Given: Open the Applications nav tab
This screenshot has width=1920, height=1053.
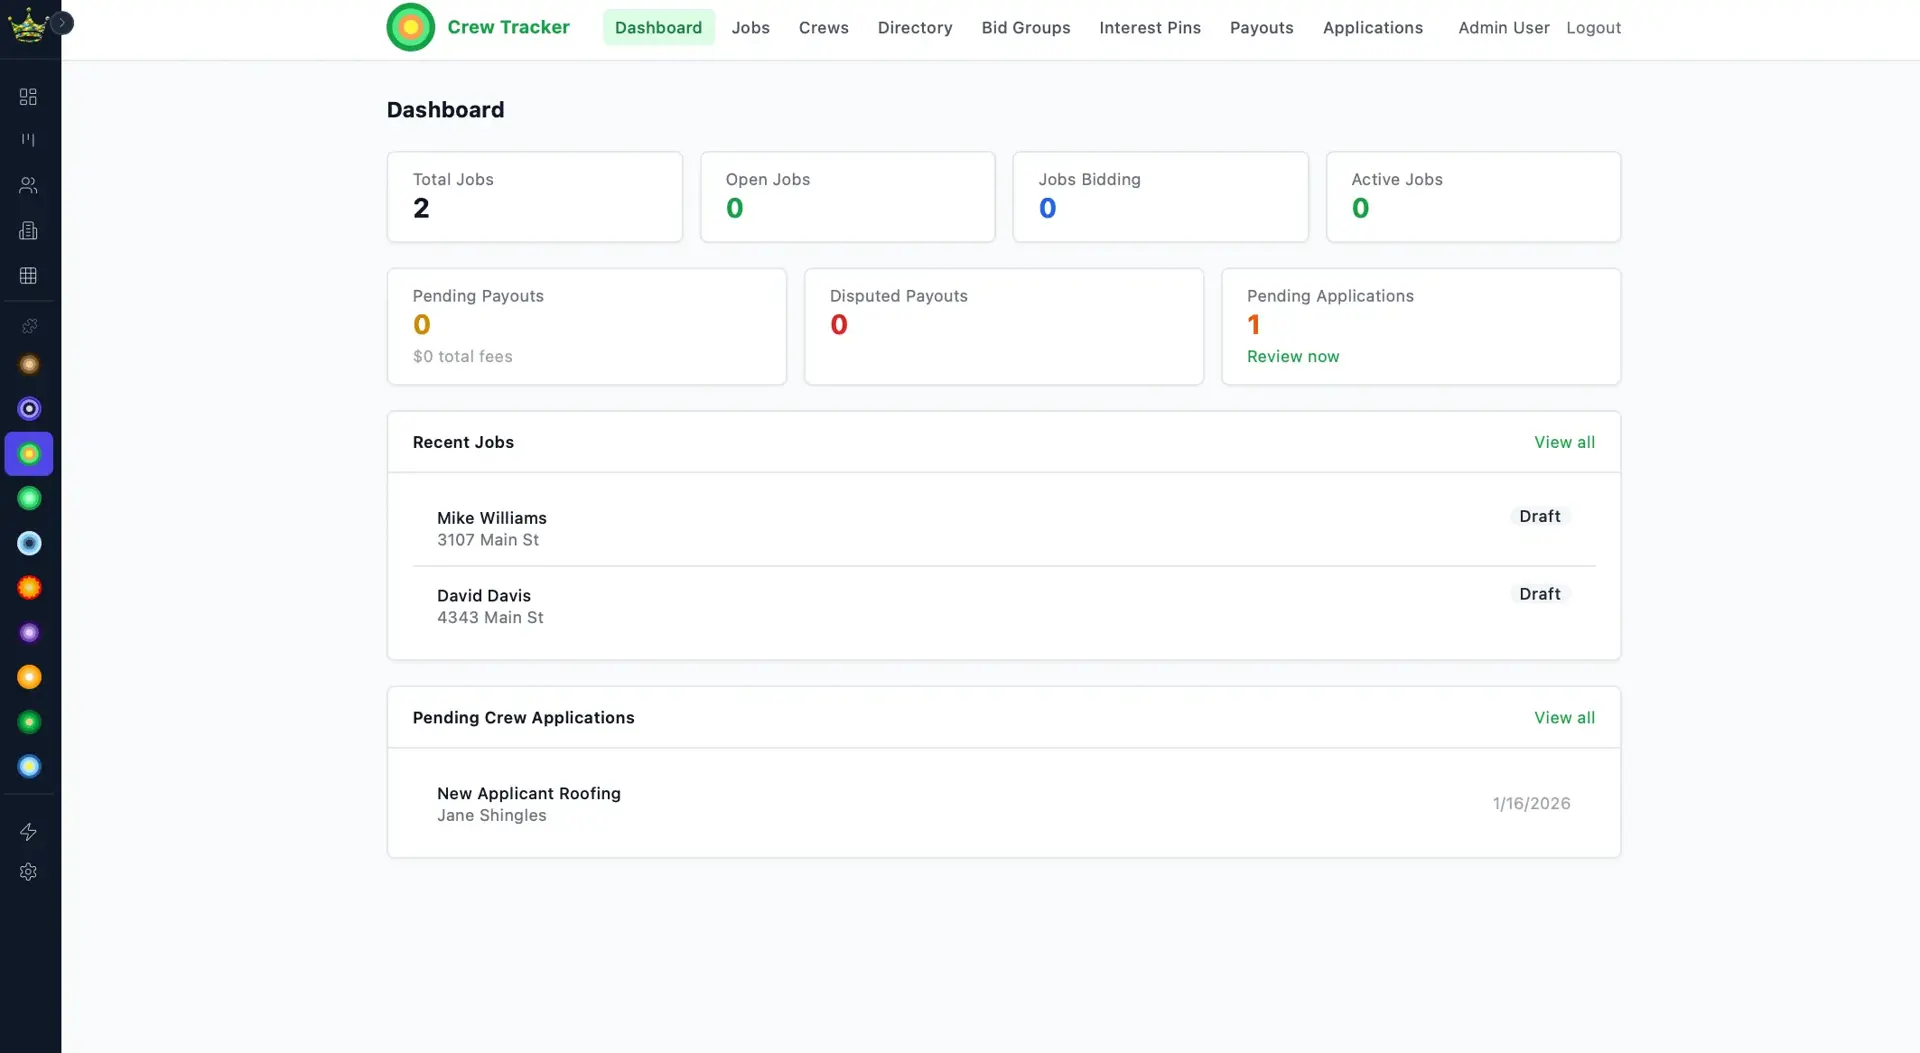Looking at the screenshot, I should tap(1372, 27).
